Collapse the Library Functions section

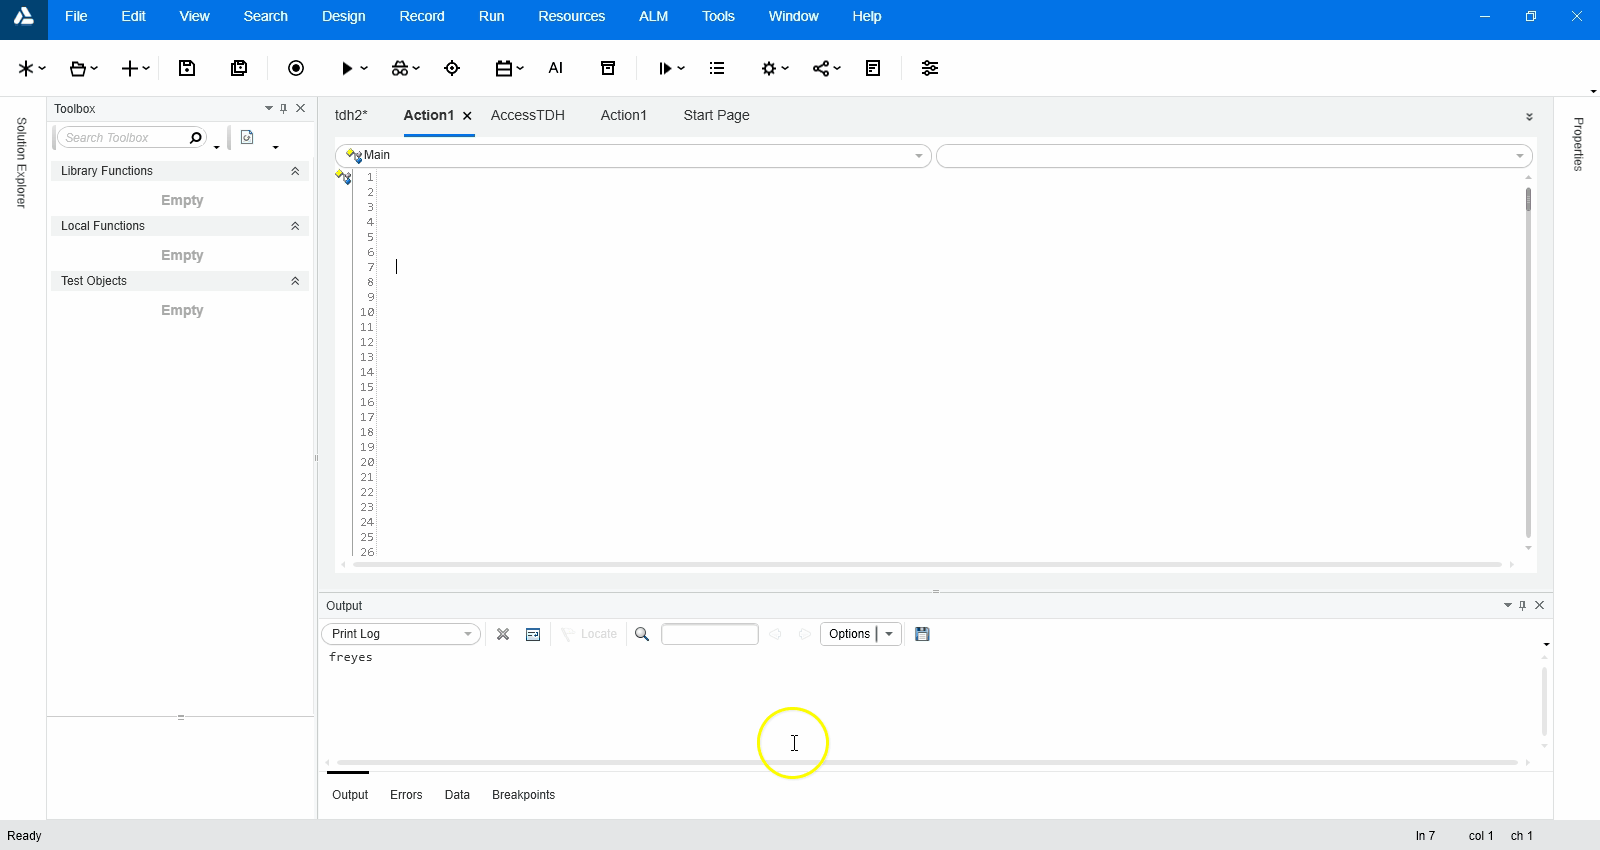[295, 171]
